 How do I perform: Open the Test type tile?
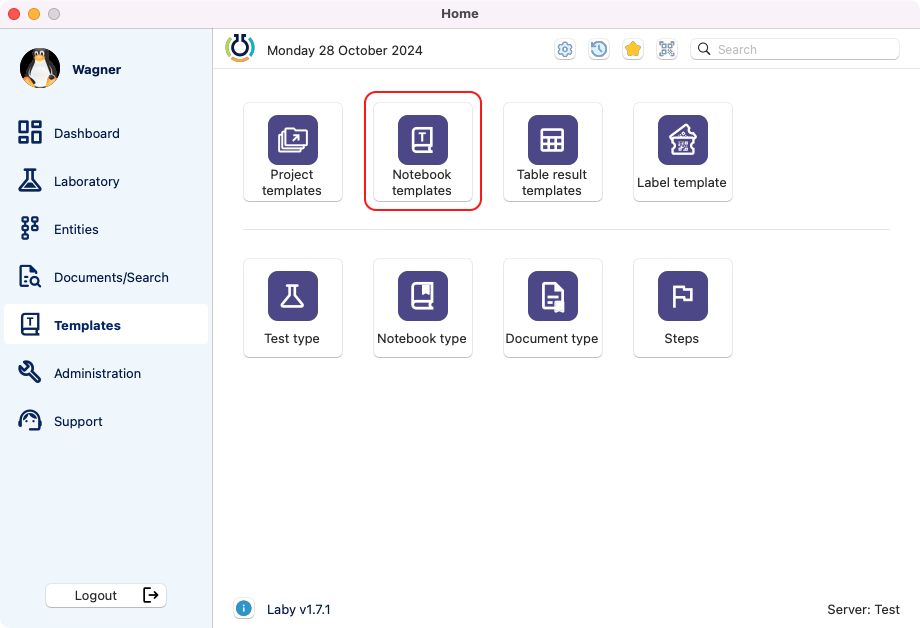tap(293, 308)
